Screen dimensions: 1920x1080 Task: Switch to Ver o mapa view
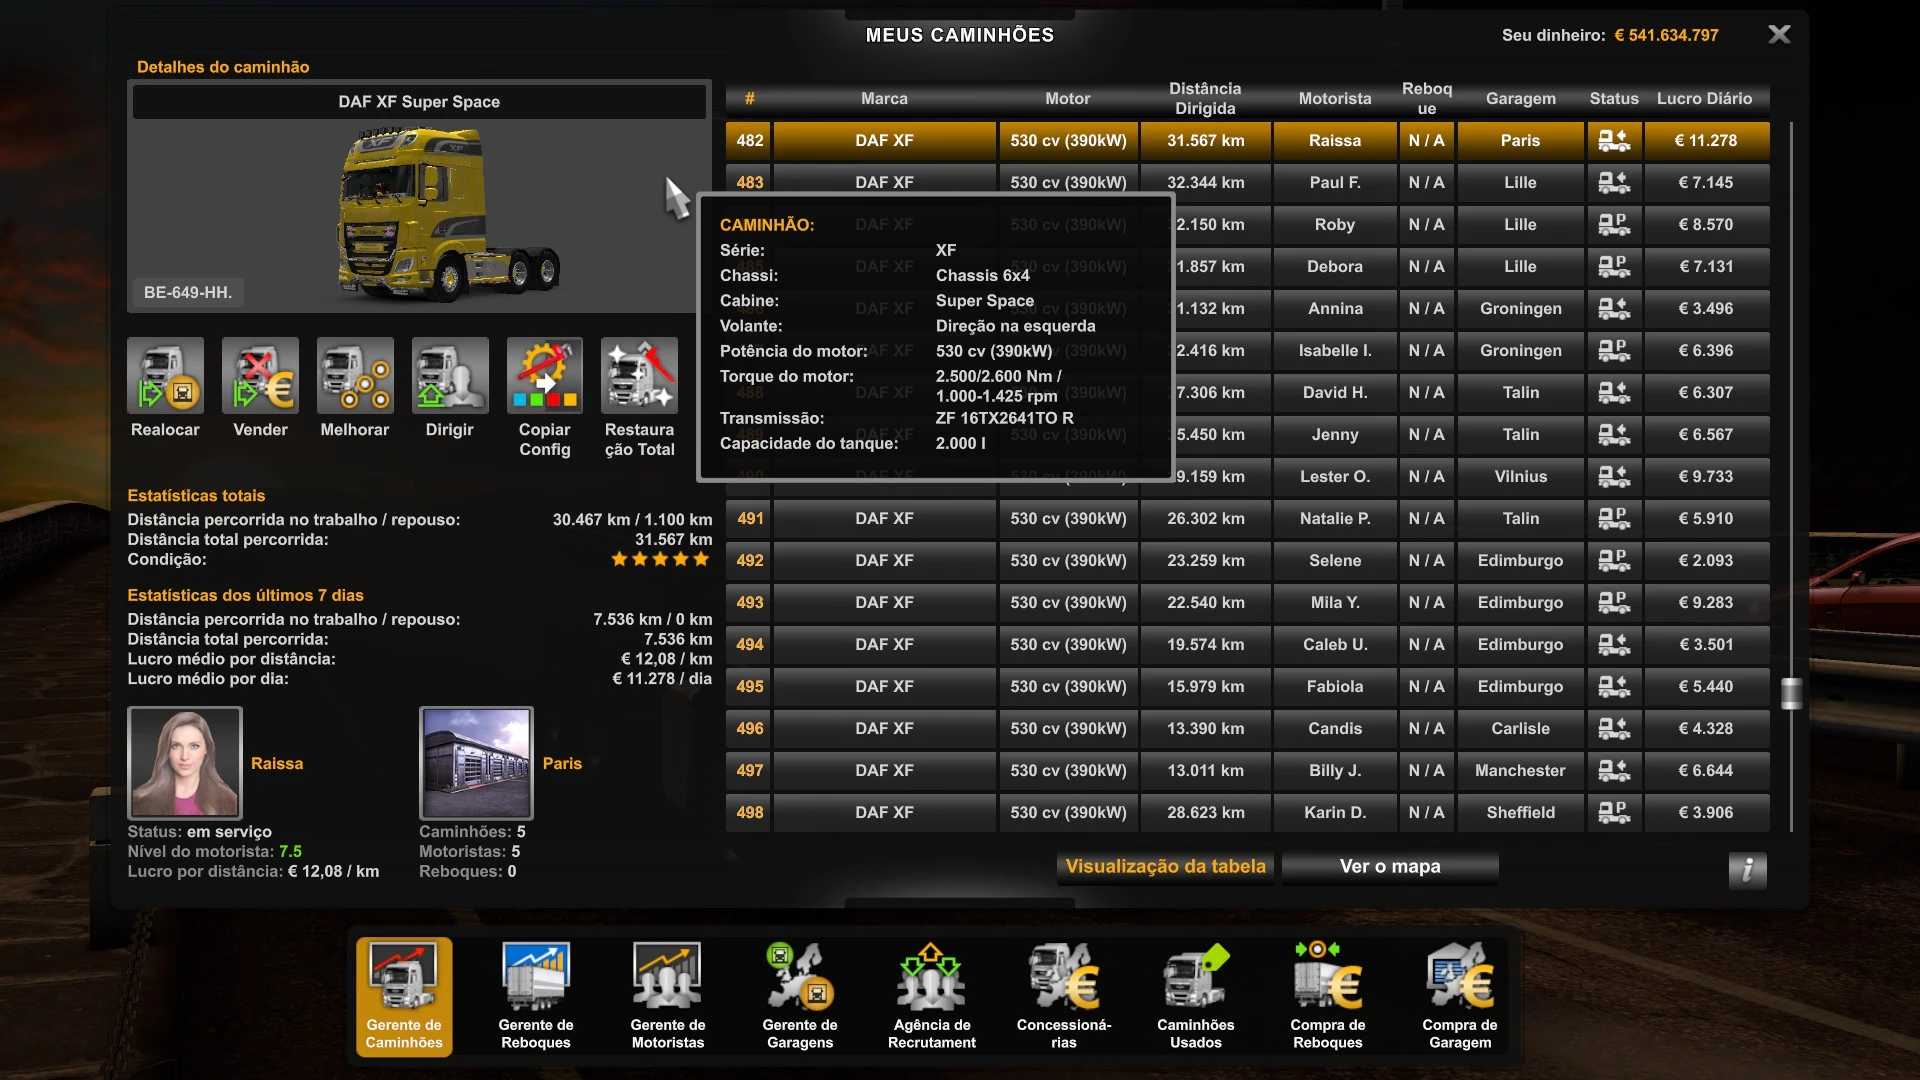1389,867
